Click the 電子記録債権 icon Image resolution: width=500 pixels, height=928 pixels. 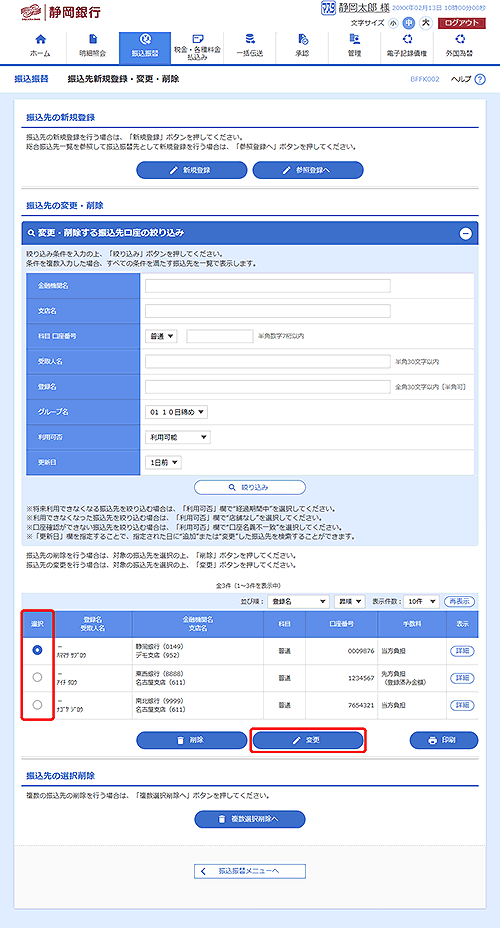(x=407, y=40)
